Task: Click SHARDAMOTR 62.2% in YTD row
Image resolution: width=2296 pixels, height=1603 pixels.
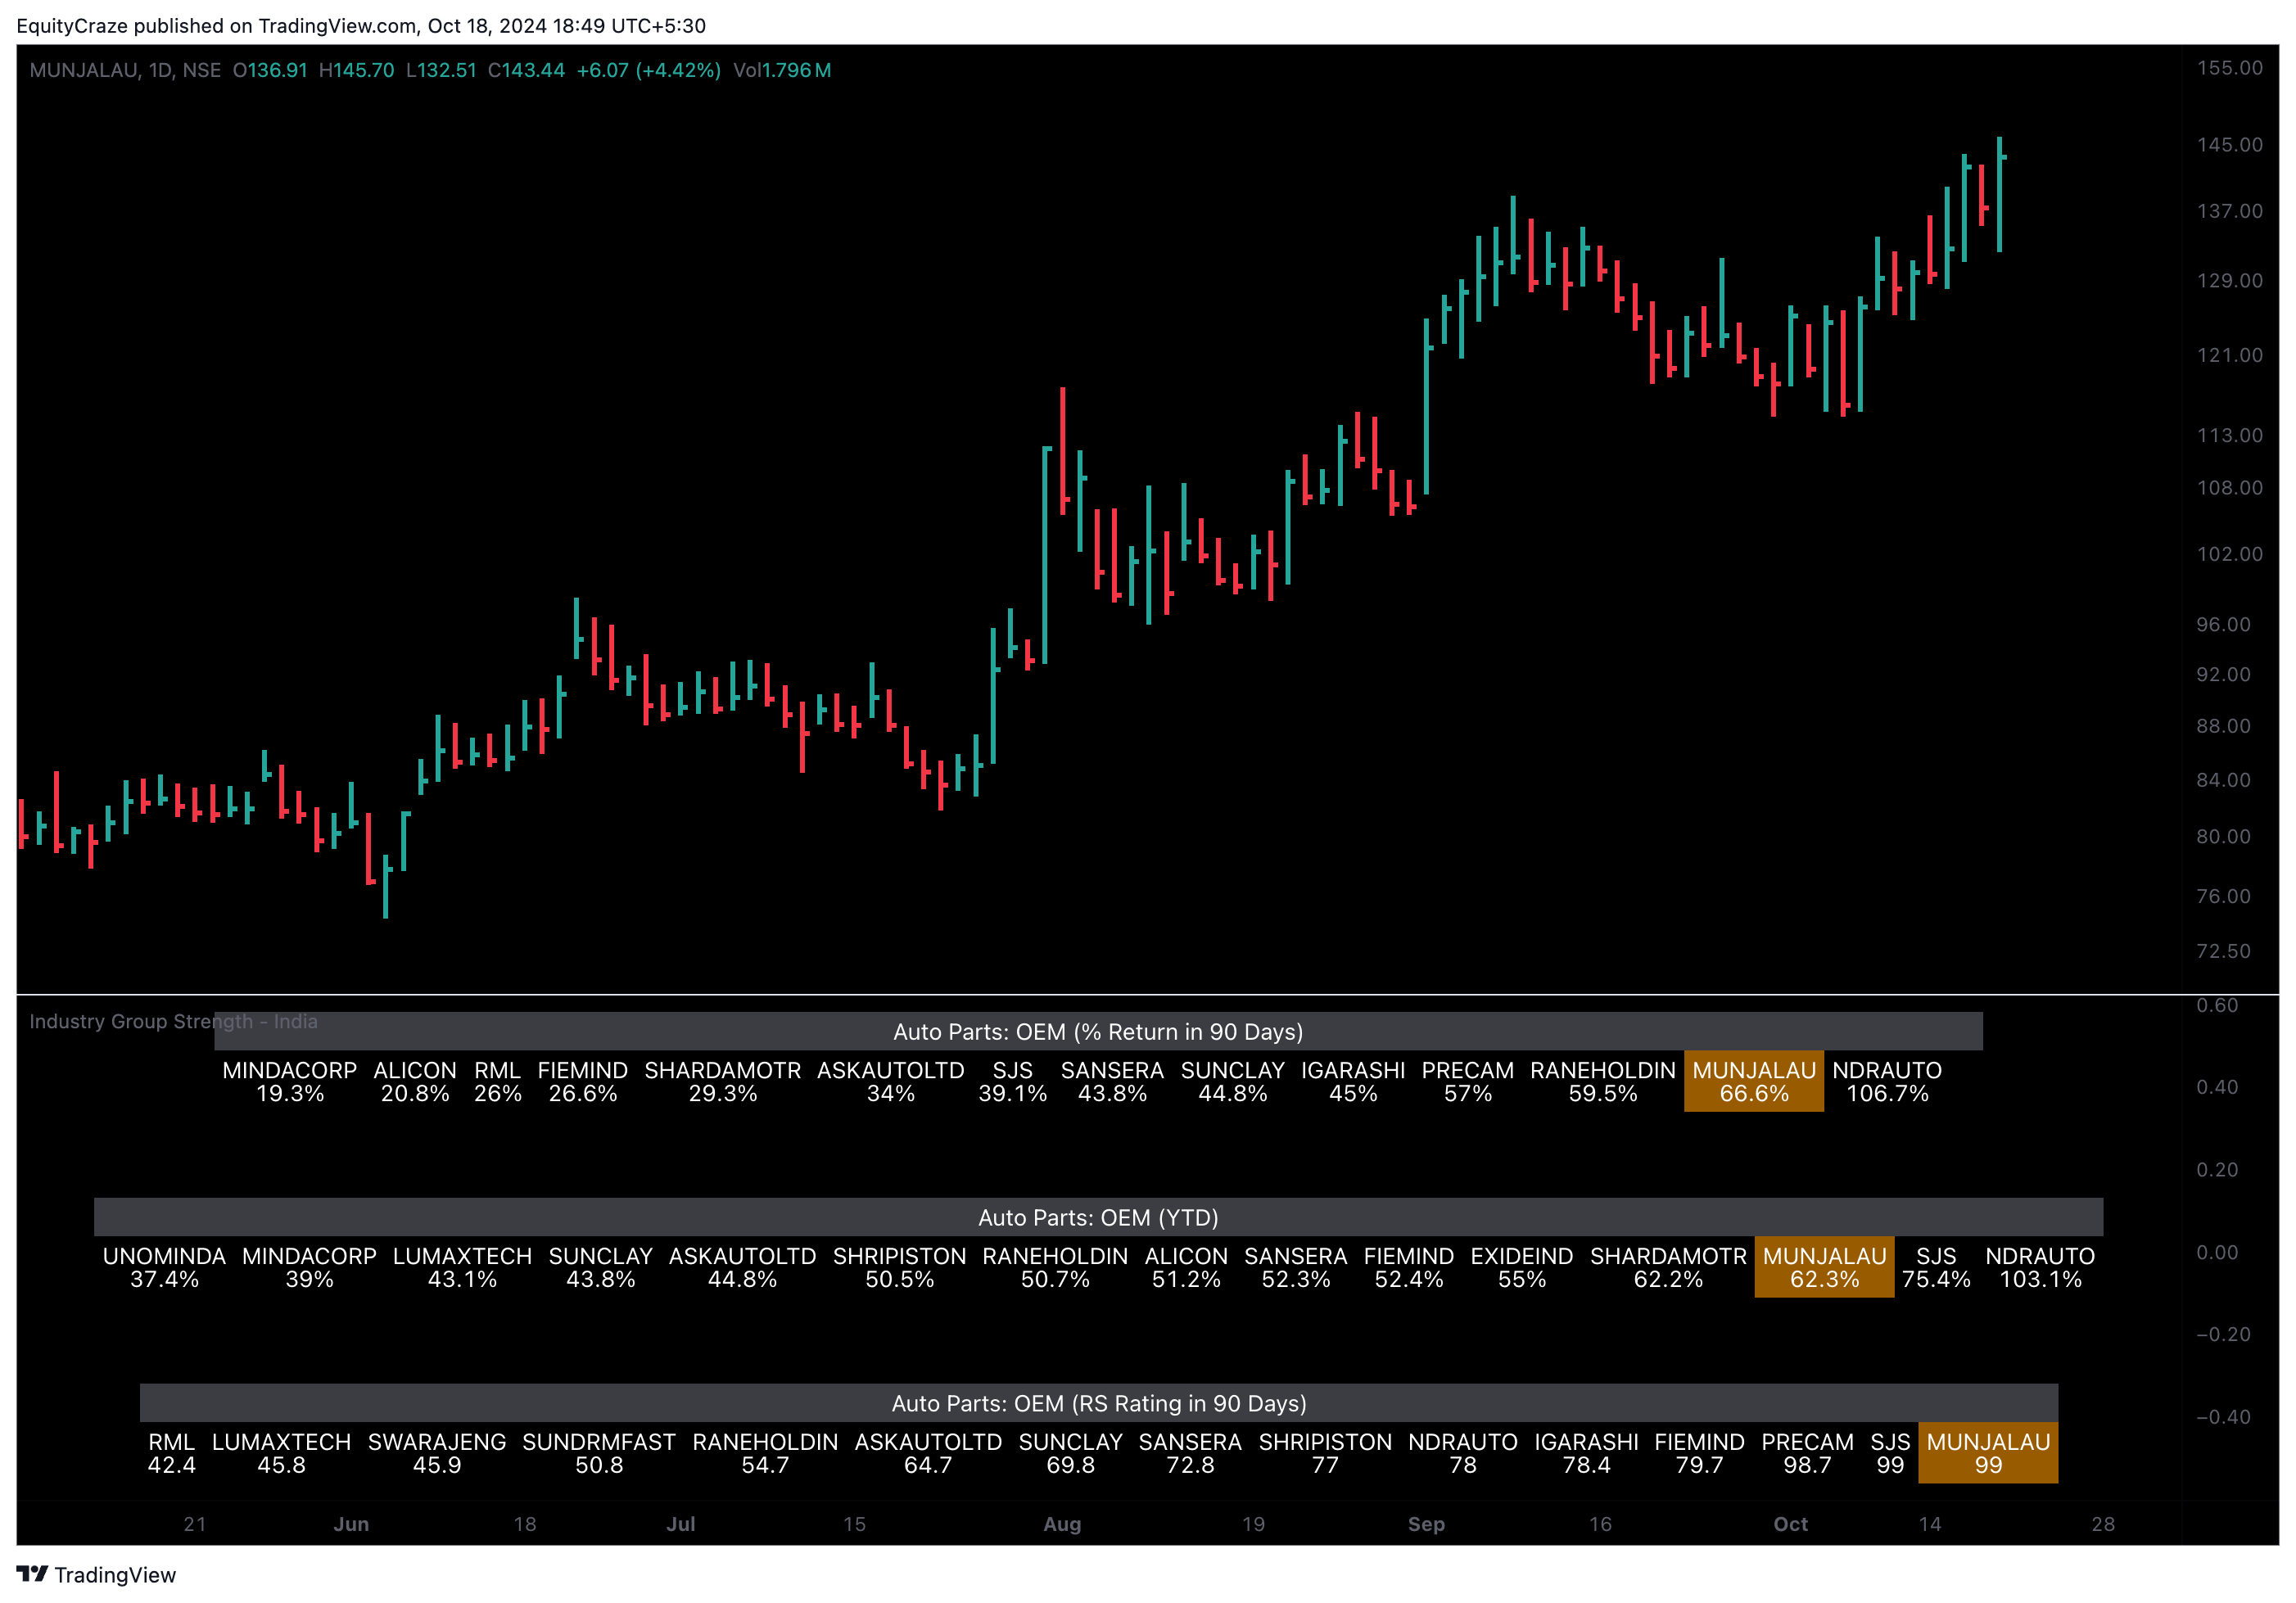Action: pyautogui.click(x=1668, y=1267)
